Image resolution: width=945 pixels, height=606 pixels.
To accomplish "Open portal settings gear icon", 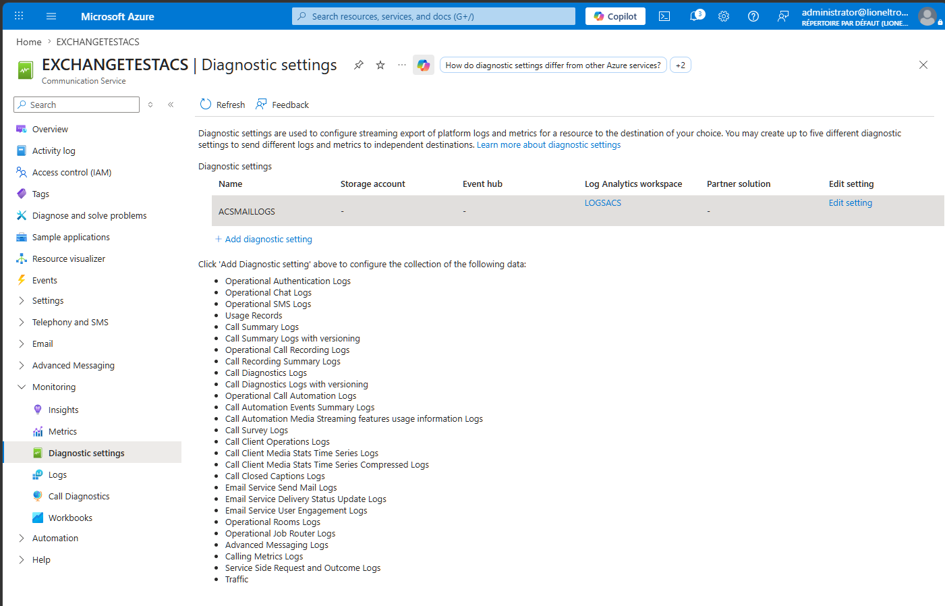I will (x=724, y=16).
